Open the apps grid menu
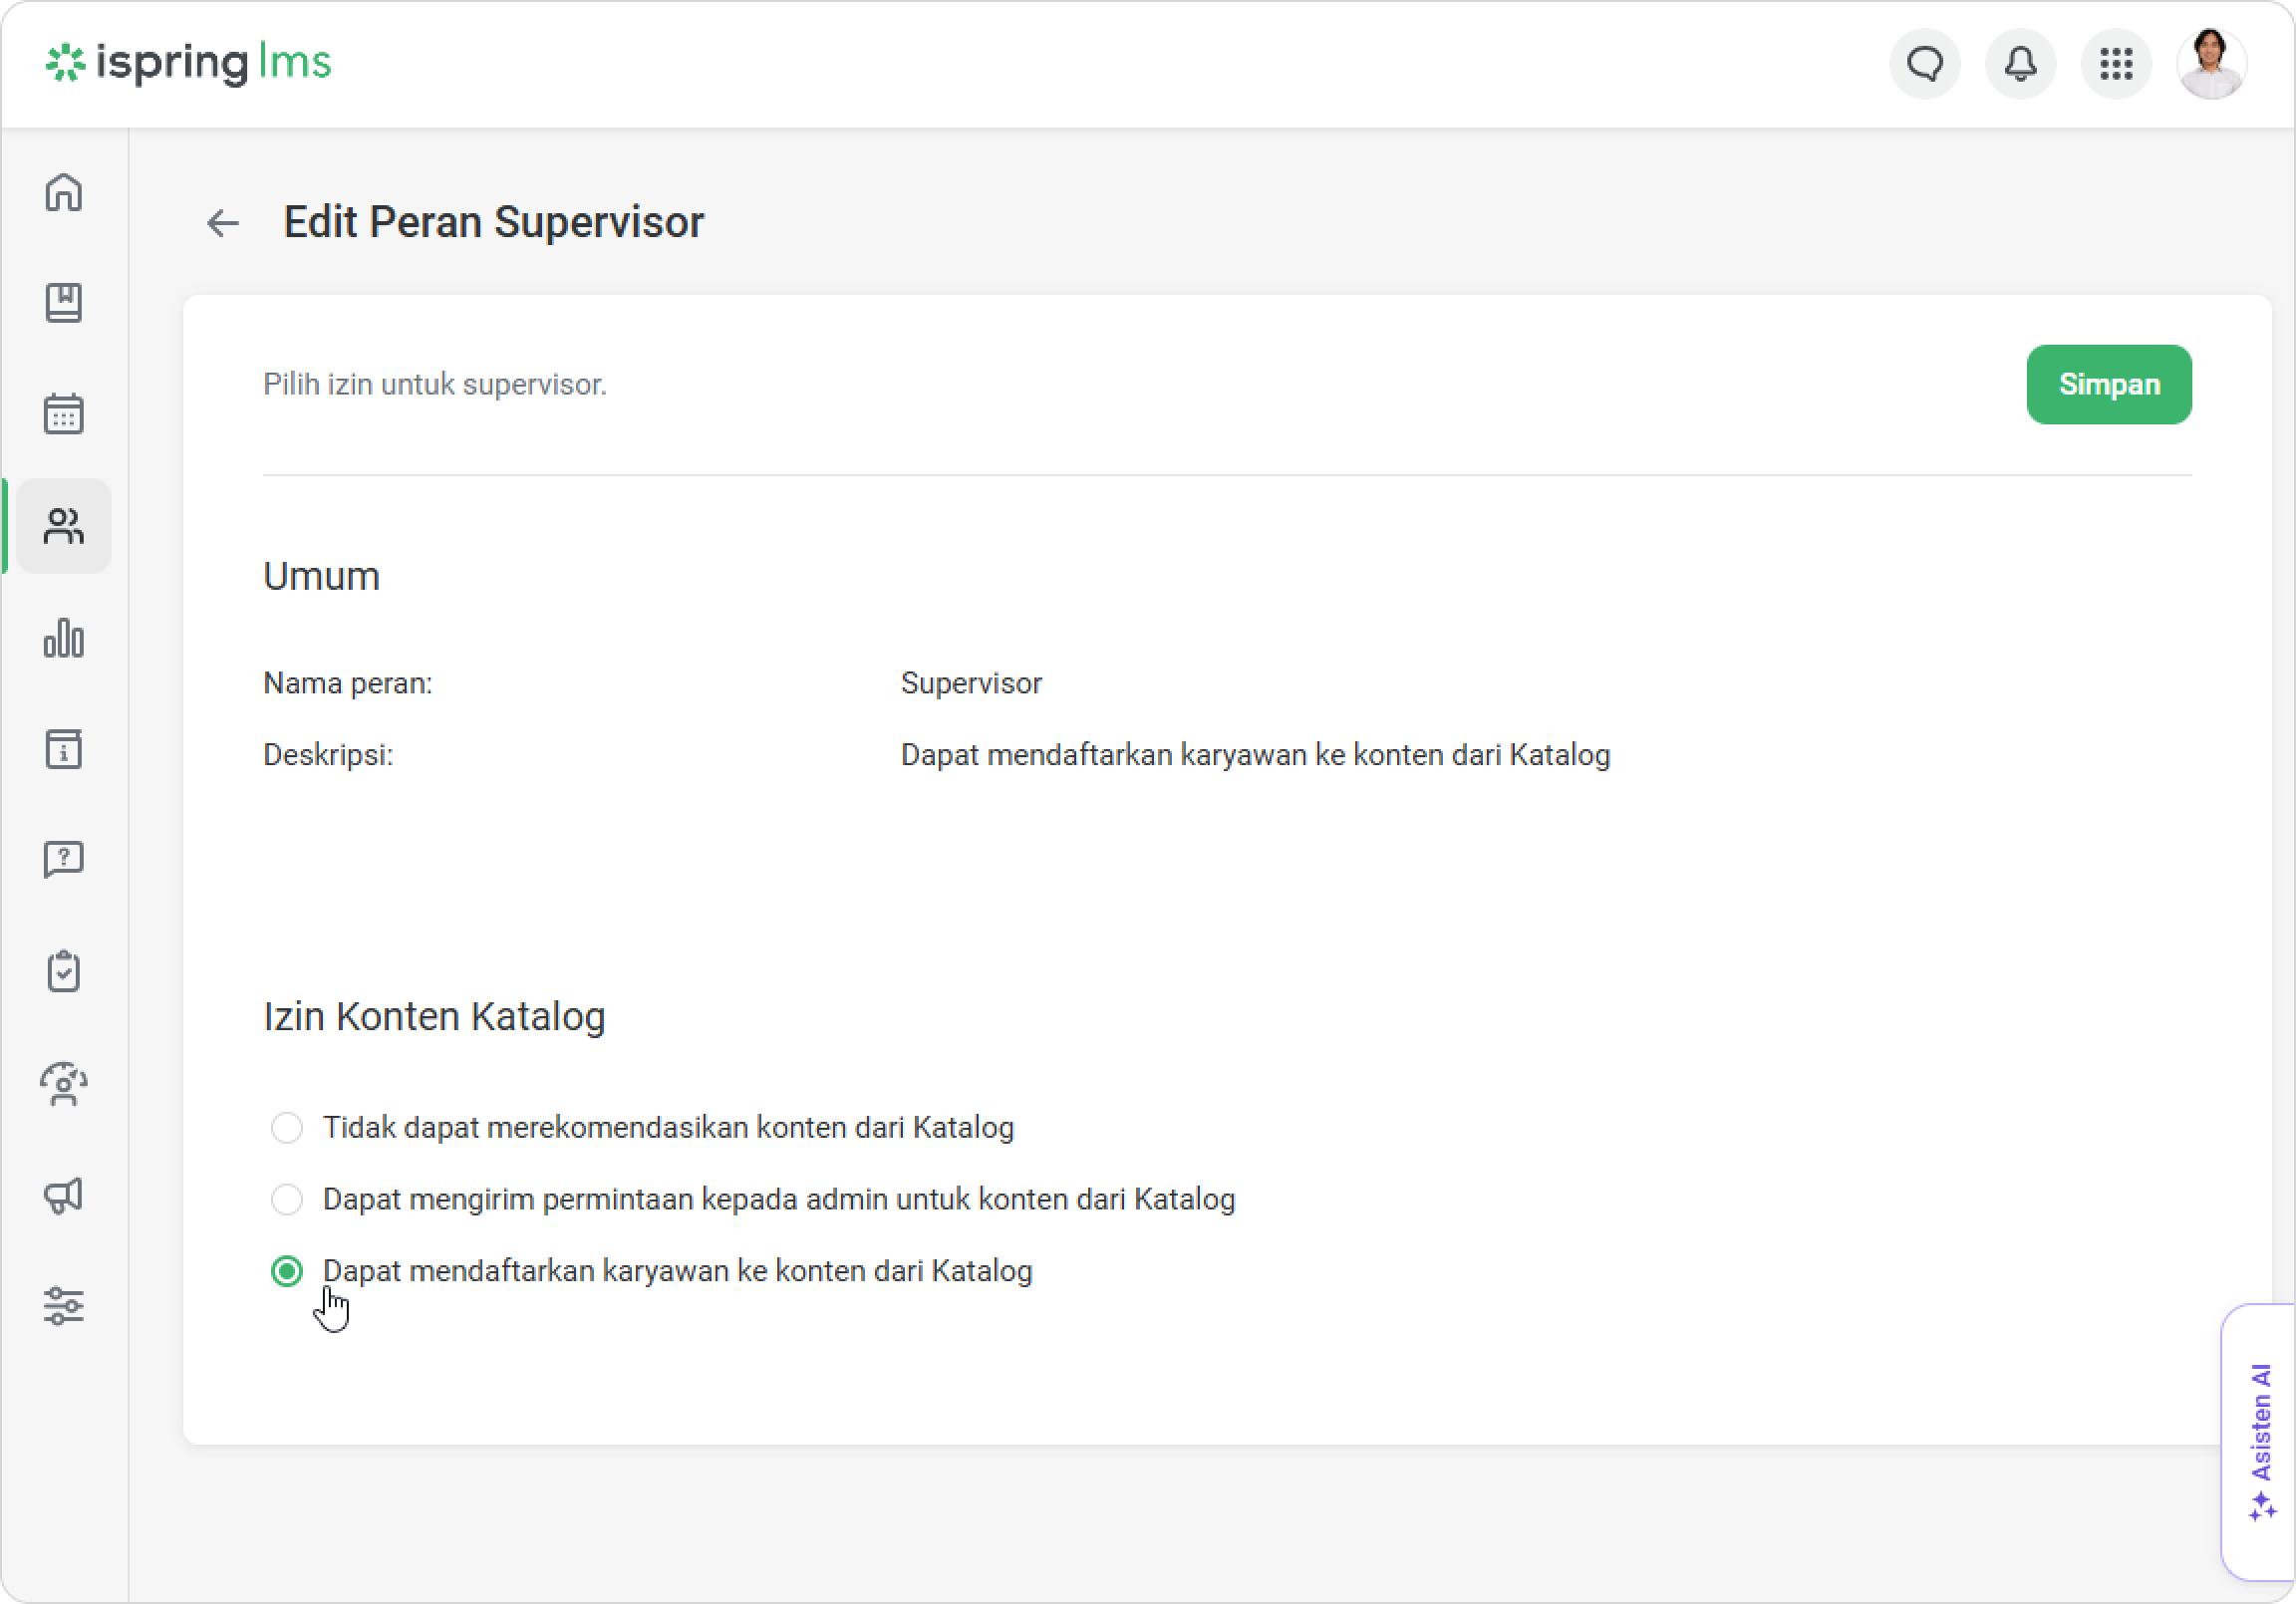The width and height of the screenshot is (2296, 1604). [2116, 64]
